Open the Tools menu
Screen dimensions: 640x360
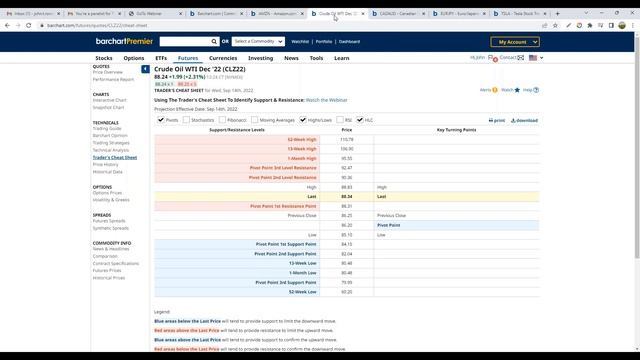(316, 58)
